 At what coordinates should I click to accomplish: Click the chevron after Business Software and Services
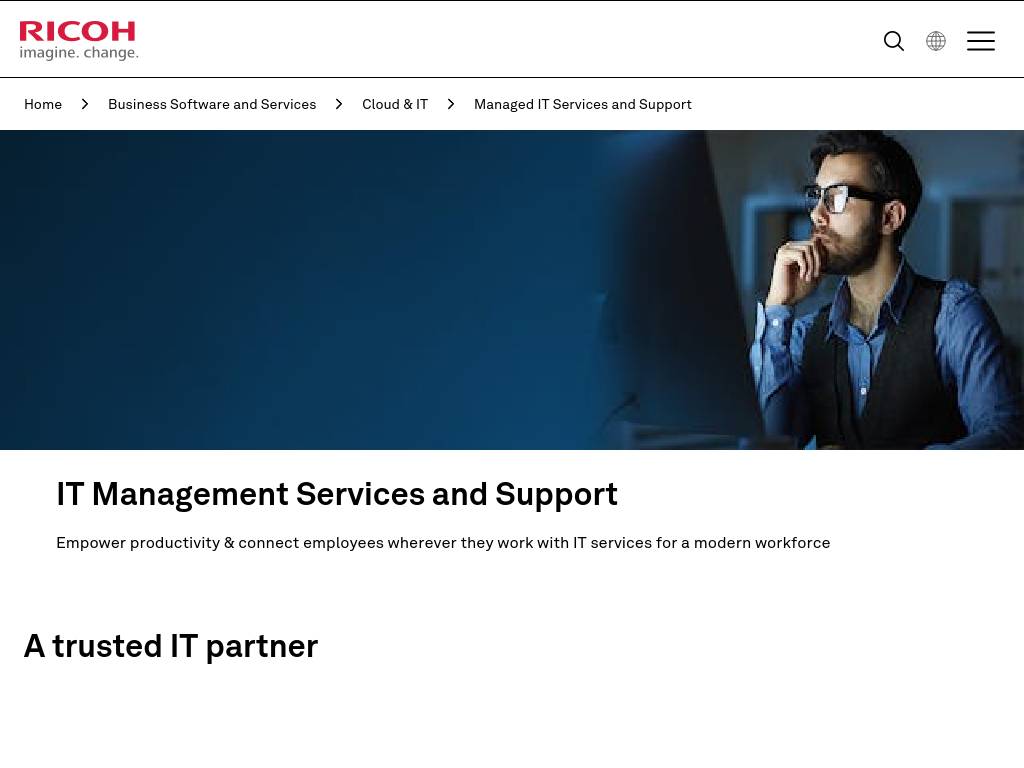[x=339, y=104]
